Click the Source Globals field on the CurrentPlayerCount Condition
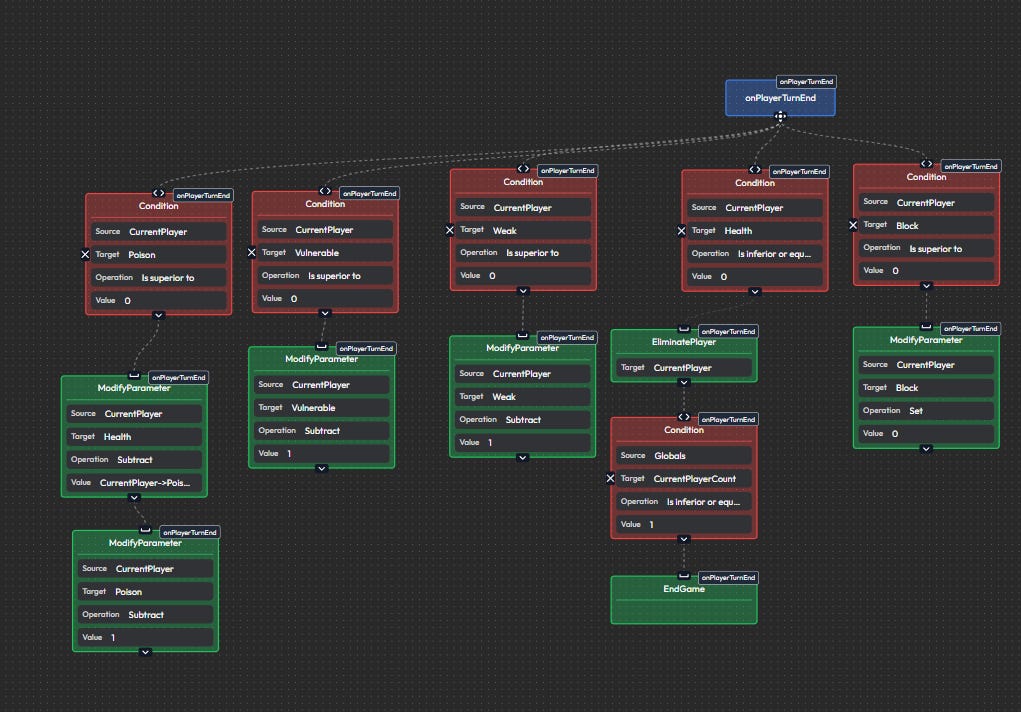This screenshot has width=1021, height=712. [683, 455]
